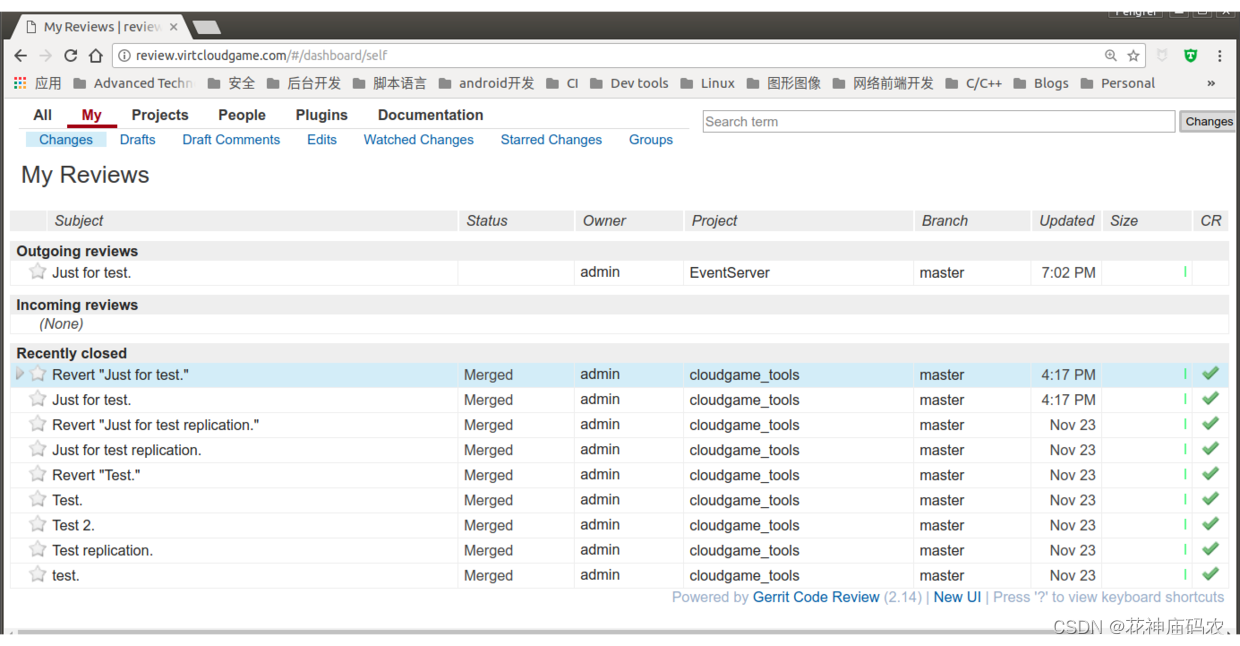The height and width of the screenshot is (646, 1240).
Task: Open a new browser tab
Action: [x=206, y=27]
